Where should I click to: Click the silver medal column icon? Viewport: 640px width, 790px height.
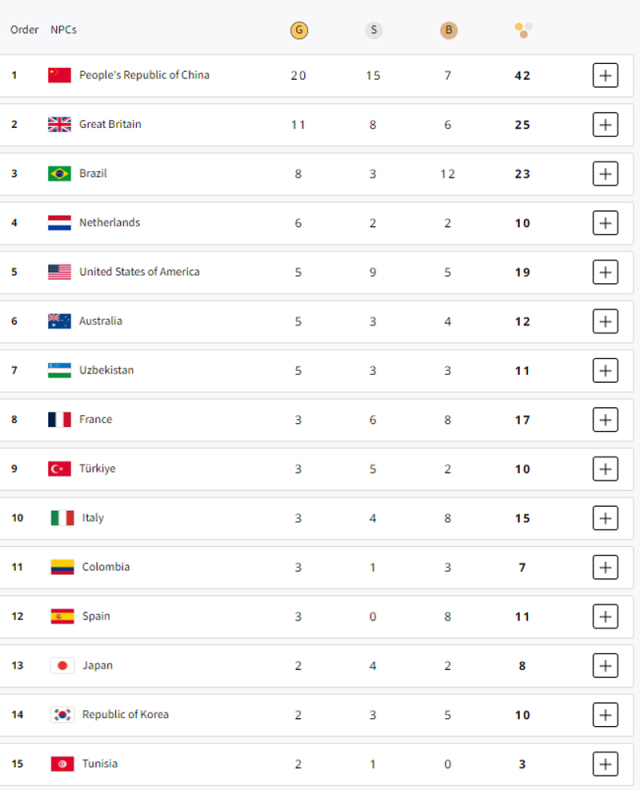click(373, 30)
